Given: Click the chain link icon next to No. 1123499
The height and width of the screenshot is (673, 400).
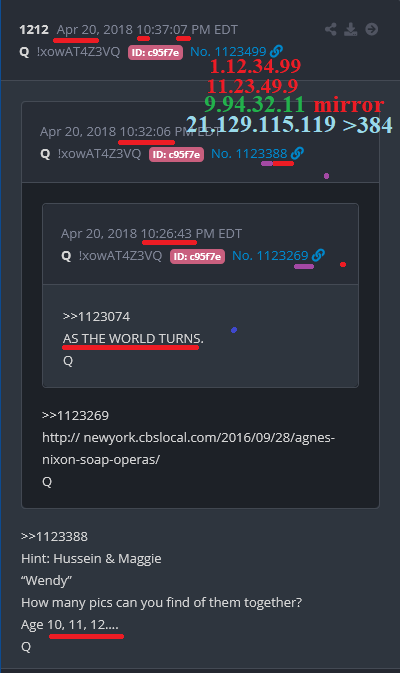Looking at the screenshot, I should tap(276, 52).
